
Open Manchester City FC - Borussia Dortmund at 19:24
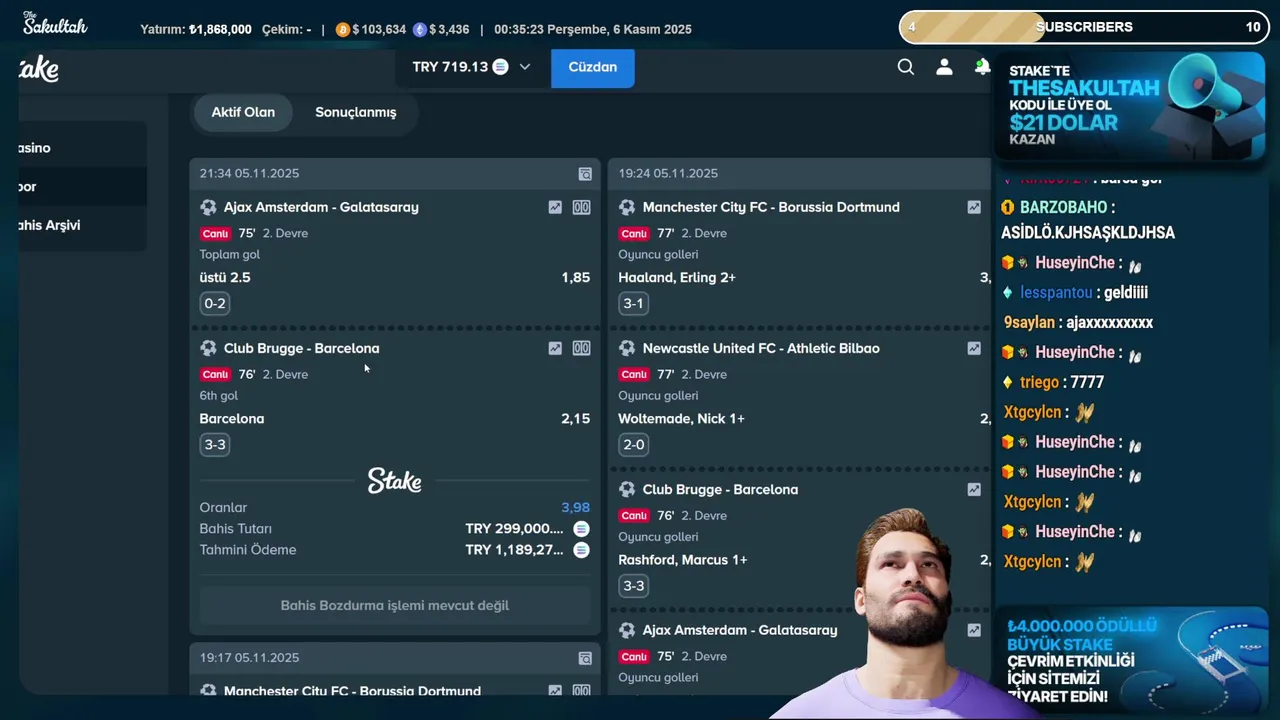point(771,207)
